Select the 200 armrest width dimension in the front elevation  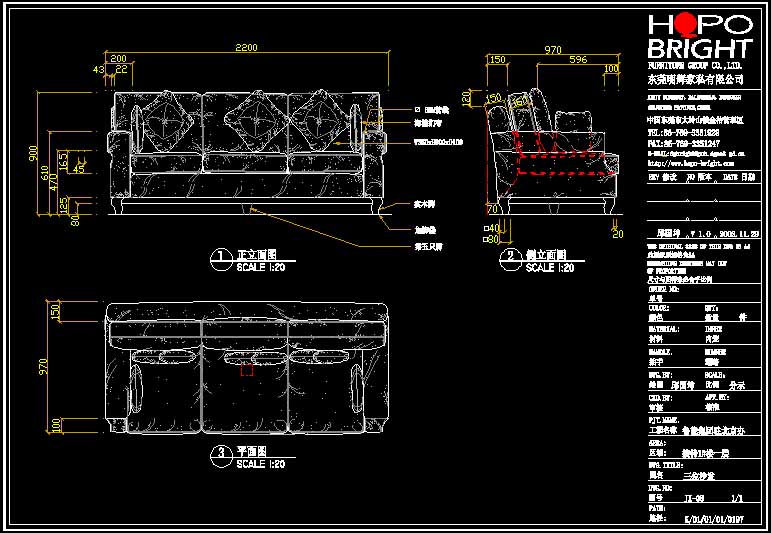click(x=118, y=59)
